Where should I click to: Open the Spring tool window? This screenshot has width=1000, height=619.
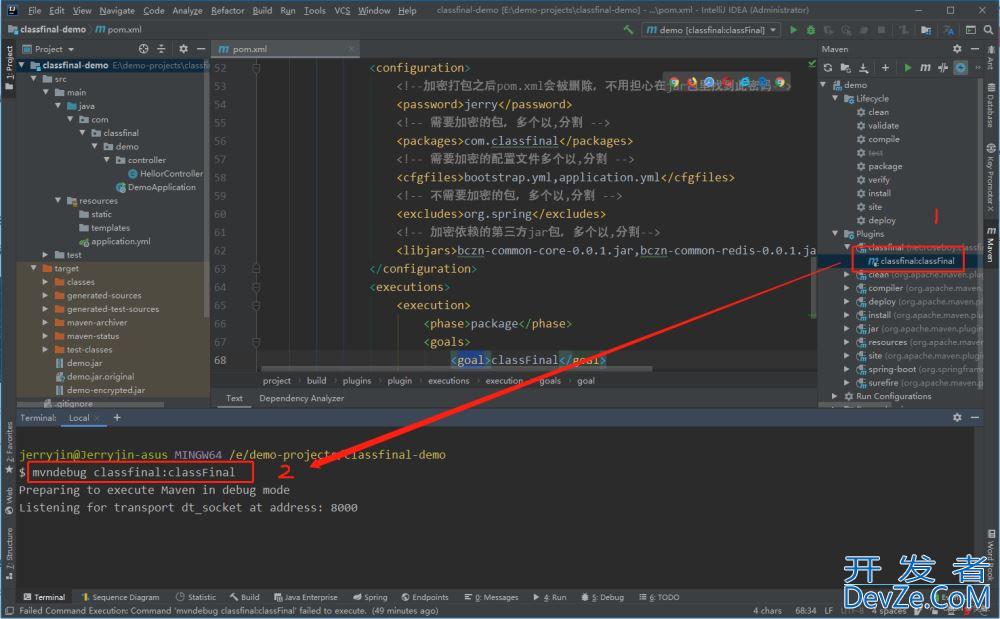(370, 597)
